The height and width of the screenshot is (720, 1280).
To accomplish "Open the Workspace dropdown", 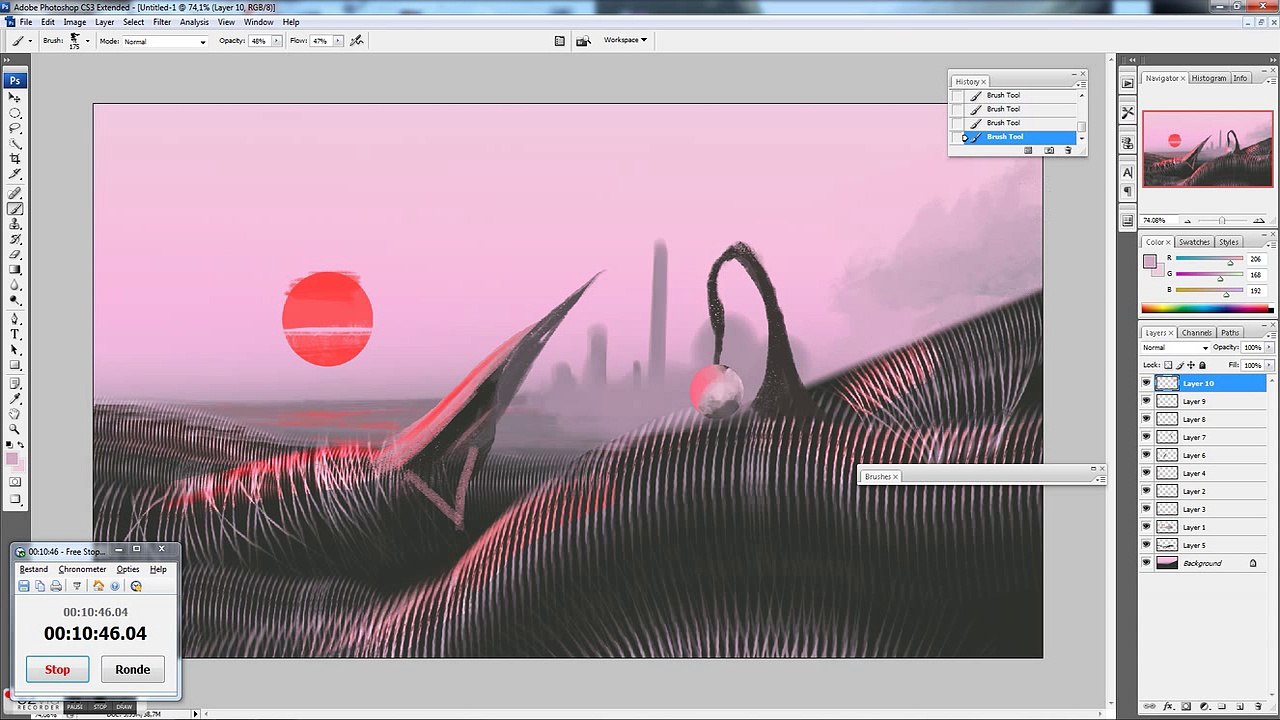I will point(625,40).
